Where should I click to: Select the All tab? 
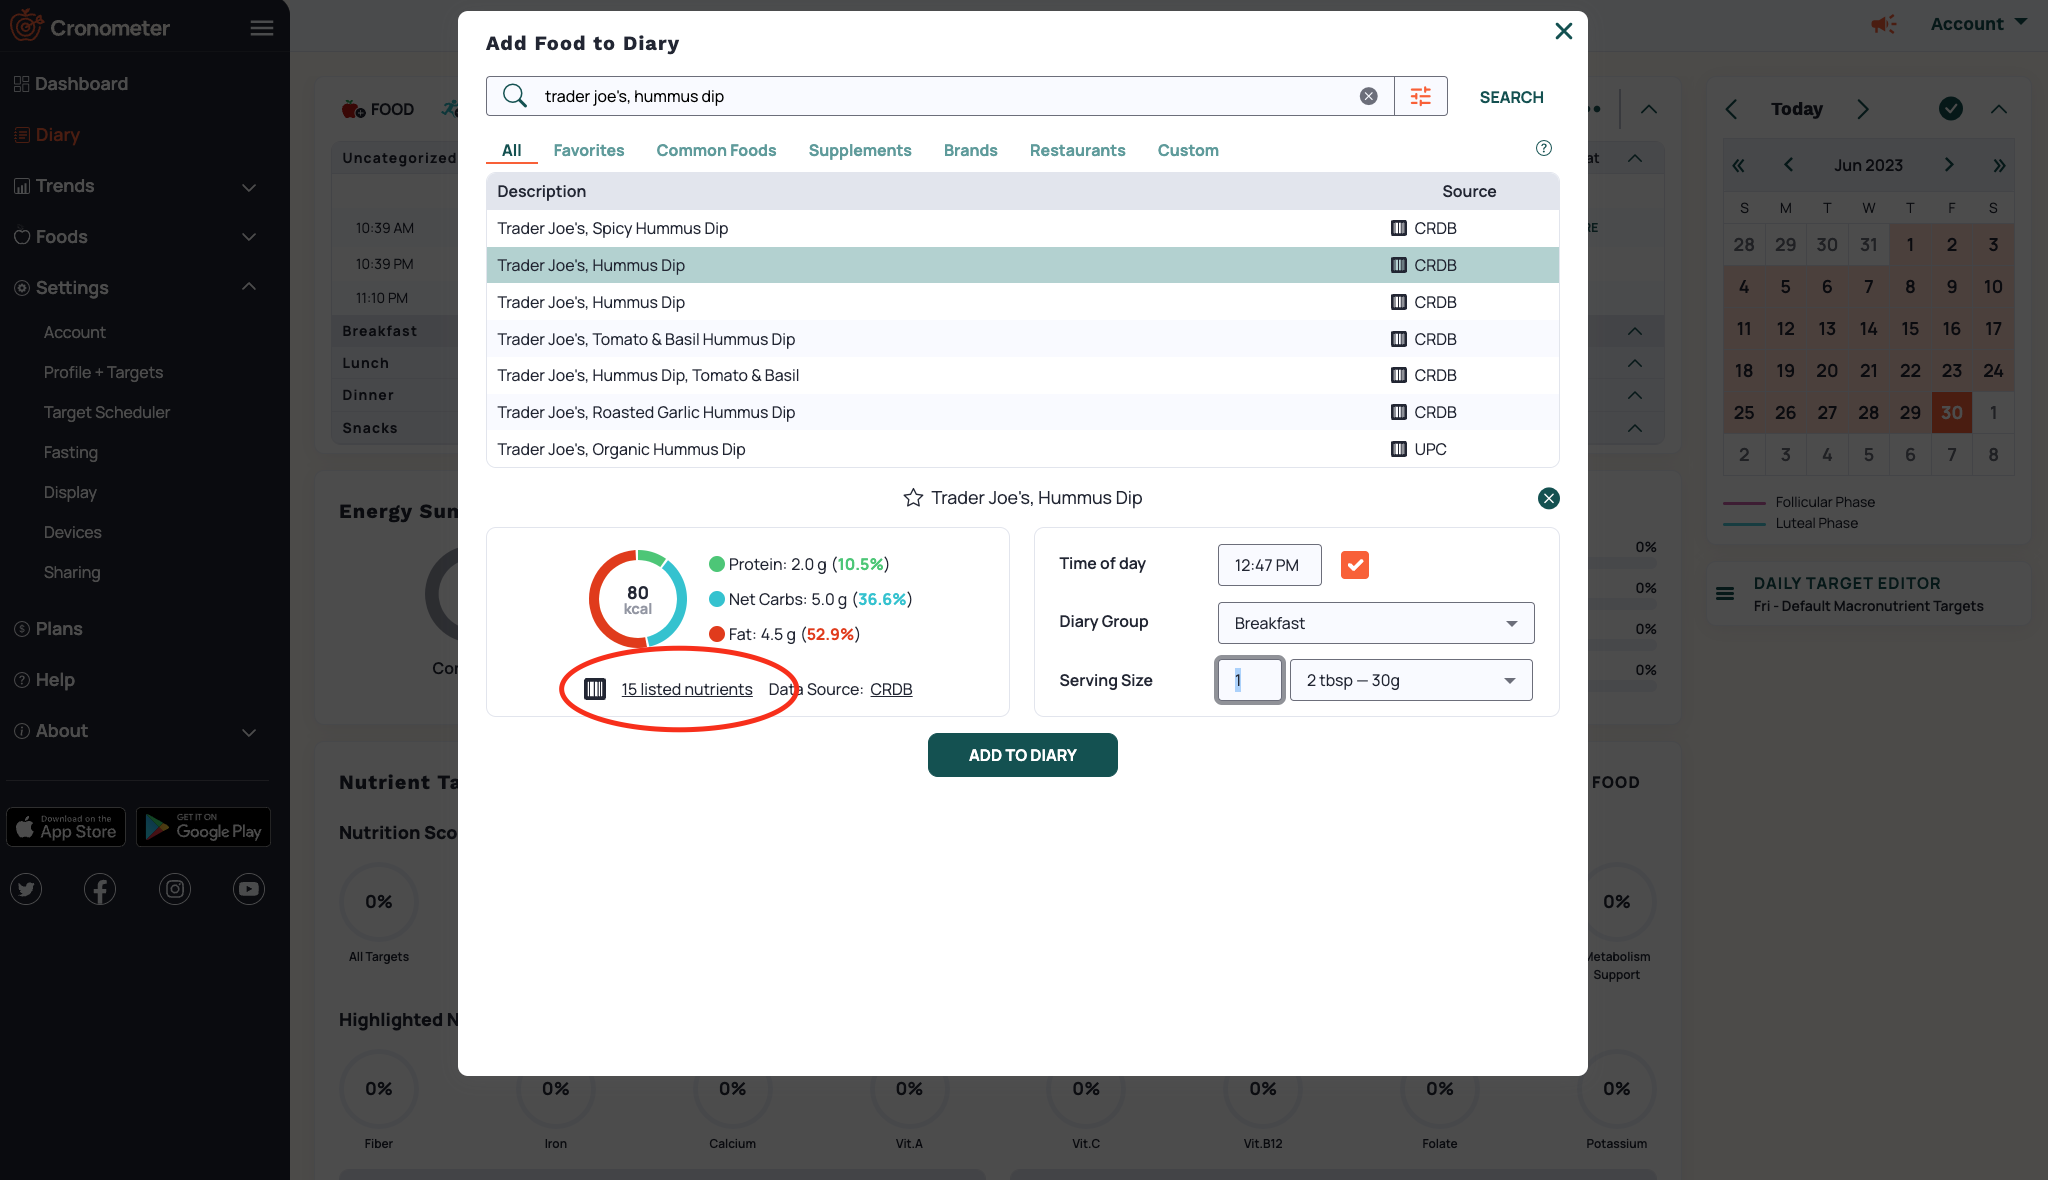click(x=512, y=150)
